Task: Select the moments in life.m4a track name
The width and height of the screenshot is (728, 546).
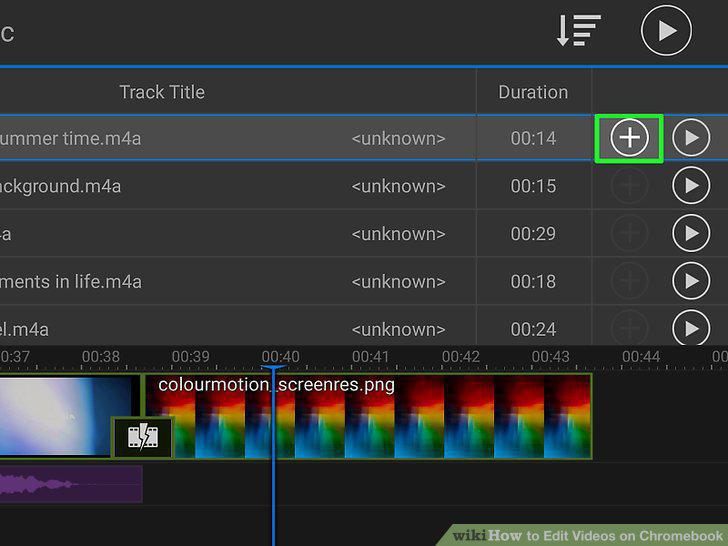Action: (x=71, y=281)
